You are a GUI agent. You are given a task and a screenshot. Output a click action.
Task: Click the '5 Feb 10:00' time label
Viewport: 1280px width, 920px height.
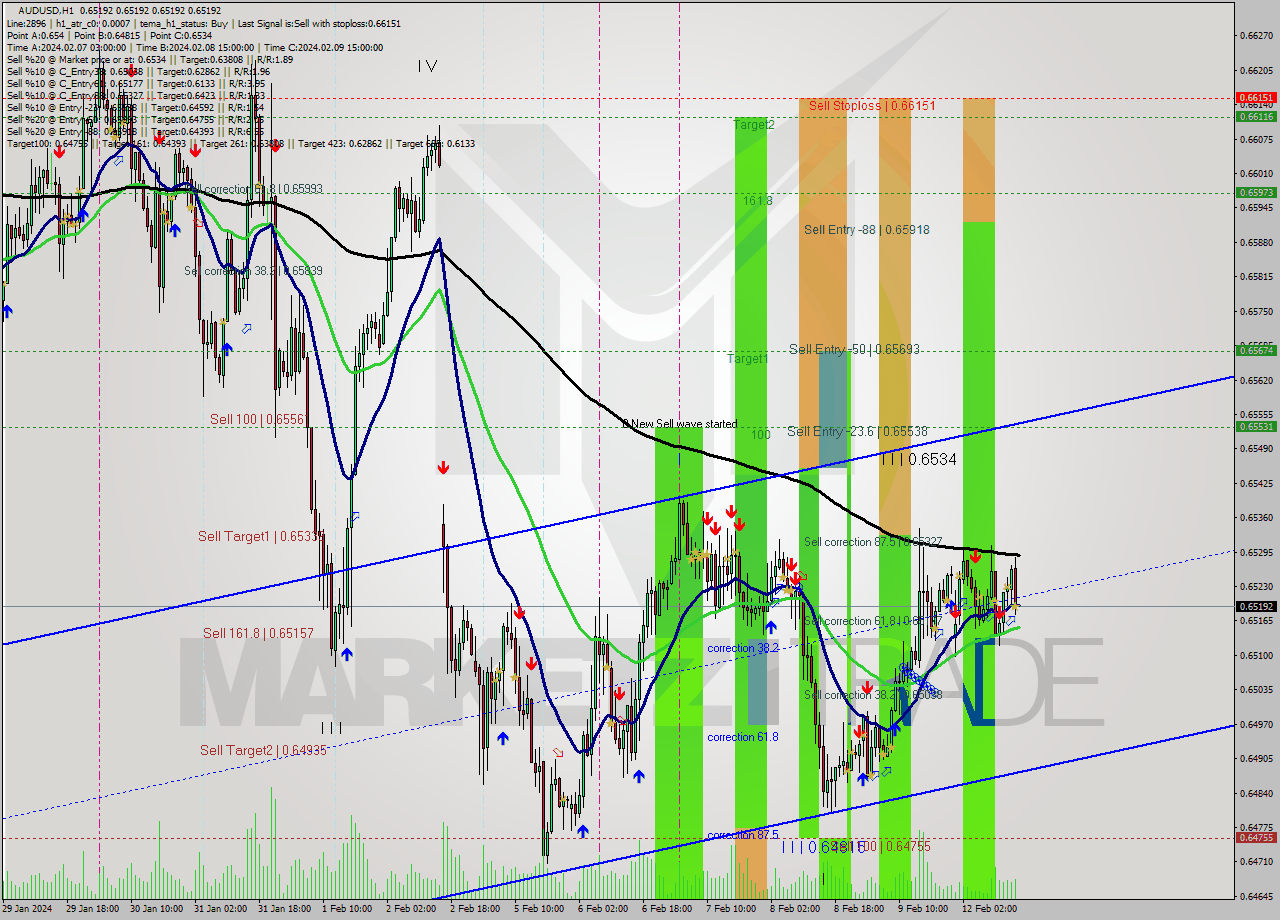pyautogui.click(x=540, y=909)
